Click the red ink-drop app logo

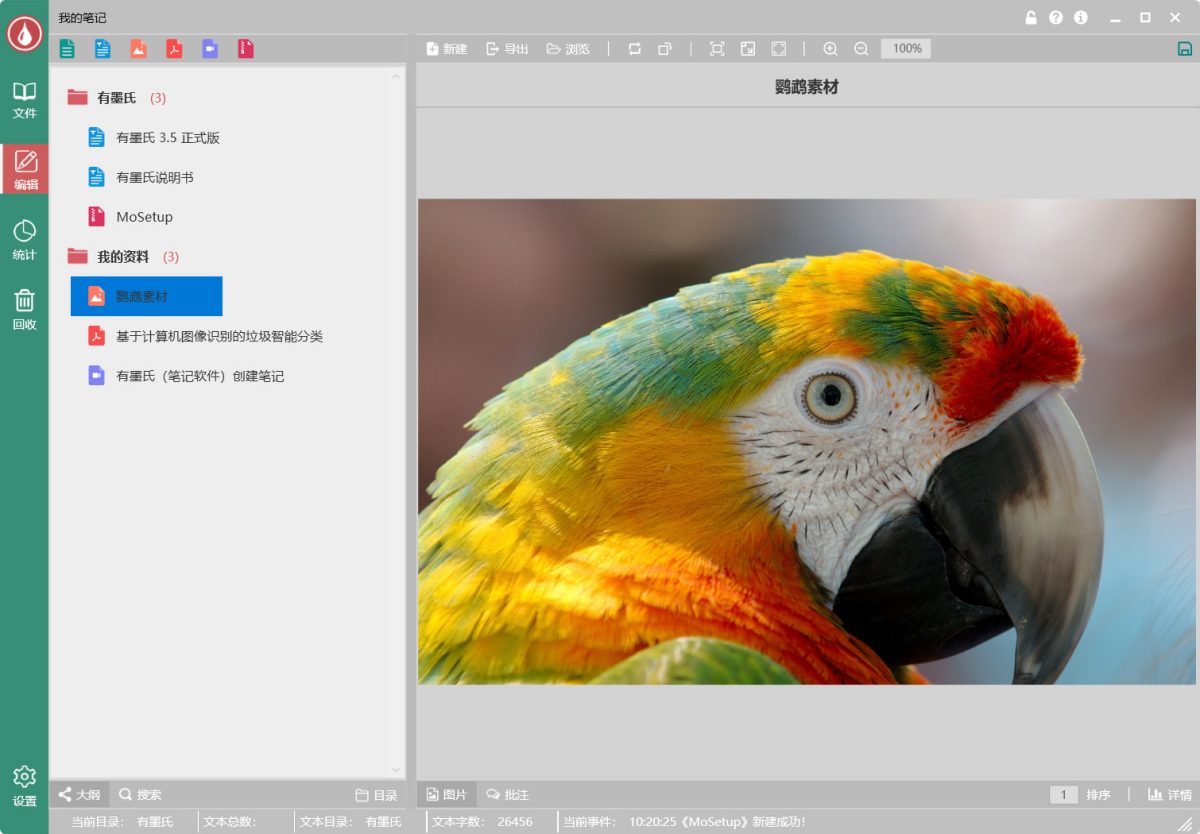coord(24,33)
